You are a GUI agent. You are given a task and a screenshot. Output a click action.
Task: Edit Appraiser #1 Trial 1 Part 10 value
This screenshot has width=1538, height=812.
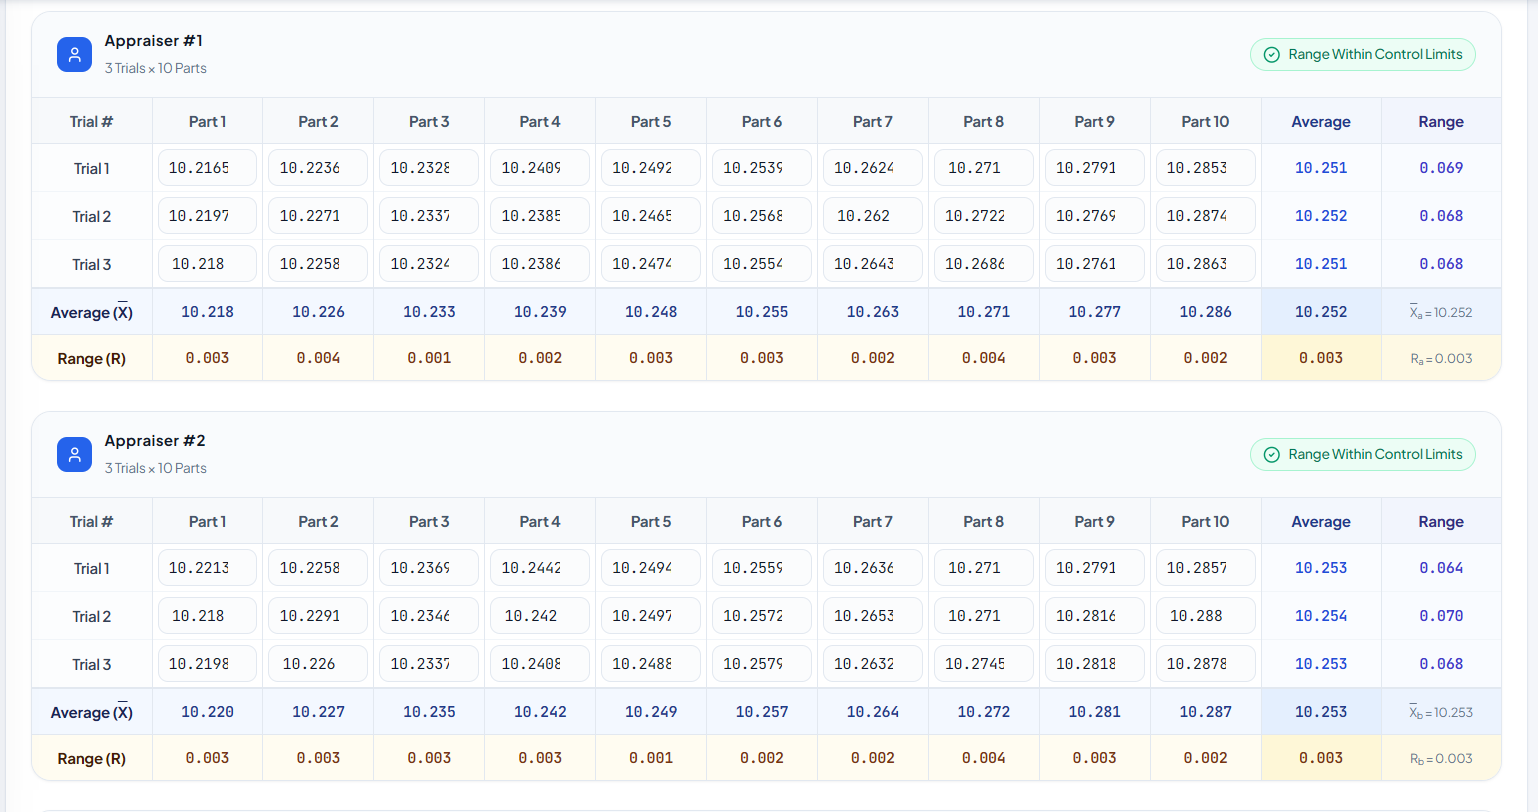1205,168
